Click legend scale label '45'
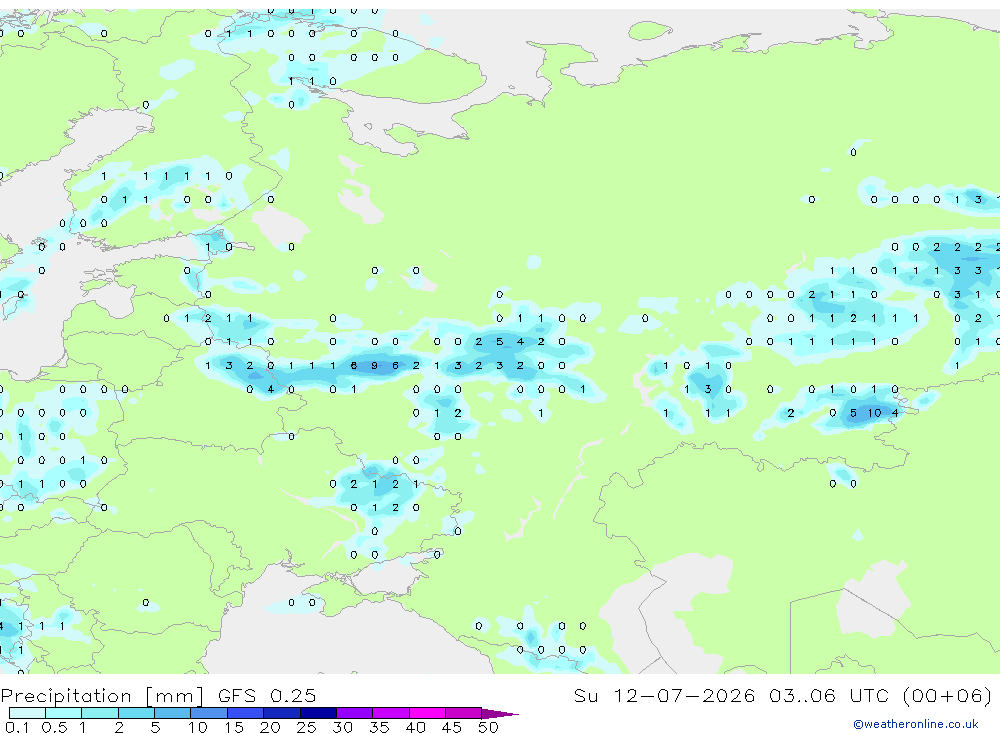1000x733 pixels. [x=452, y=727]
